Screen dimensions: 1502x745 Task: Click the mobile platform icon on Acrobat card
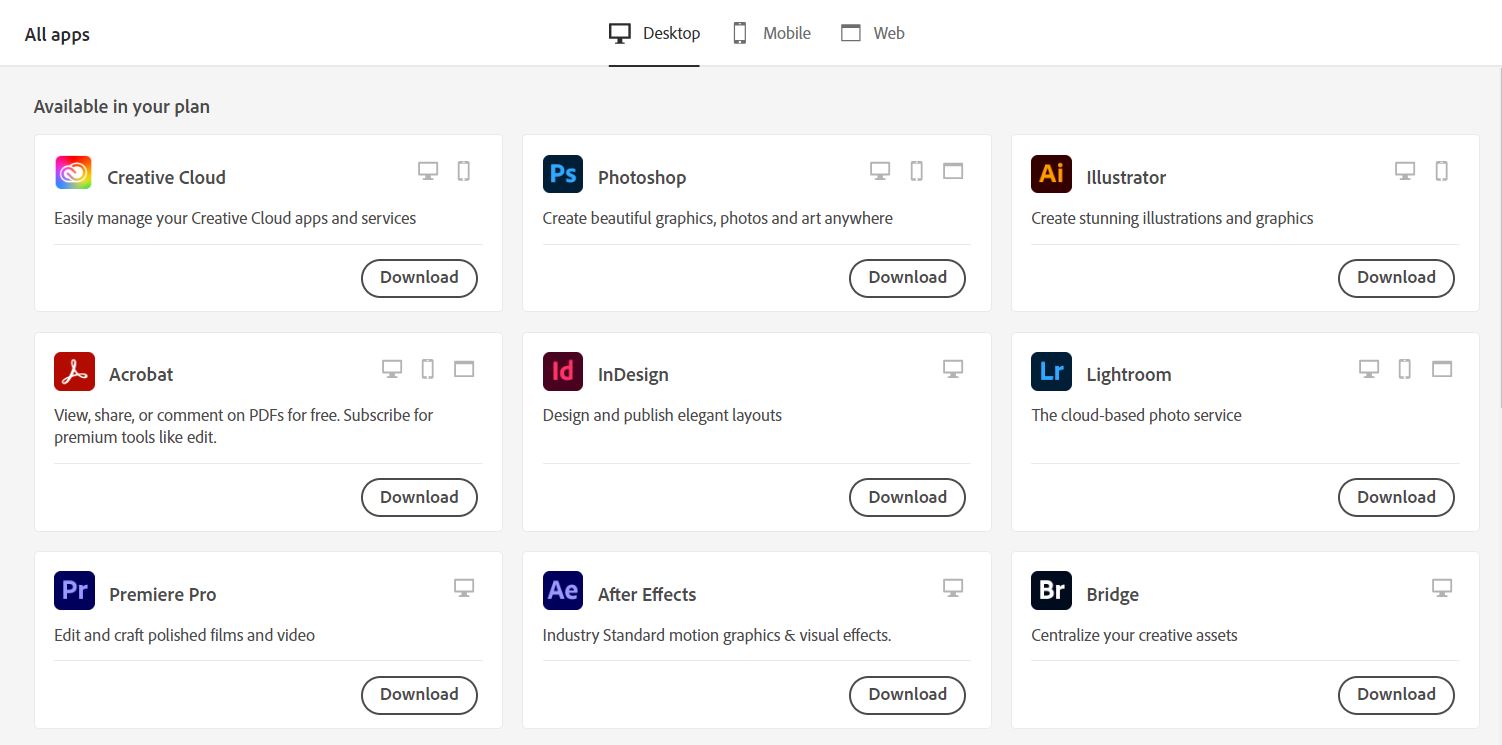(x=428, y=369)
